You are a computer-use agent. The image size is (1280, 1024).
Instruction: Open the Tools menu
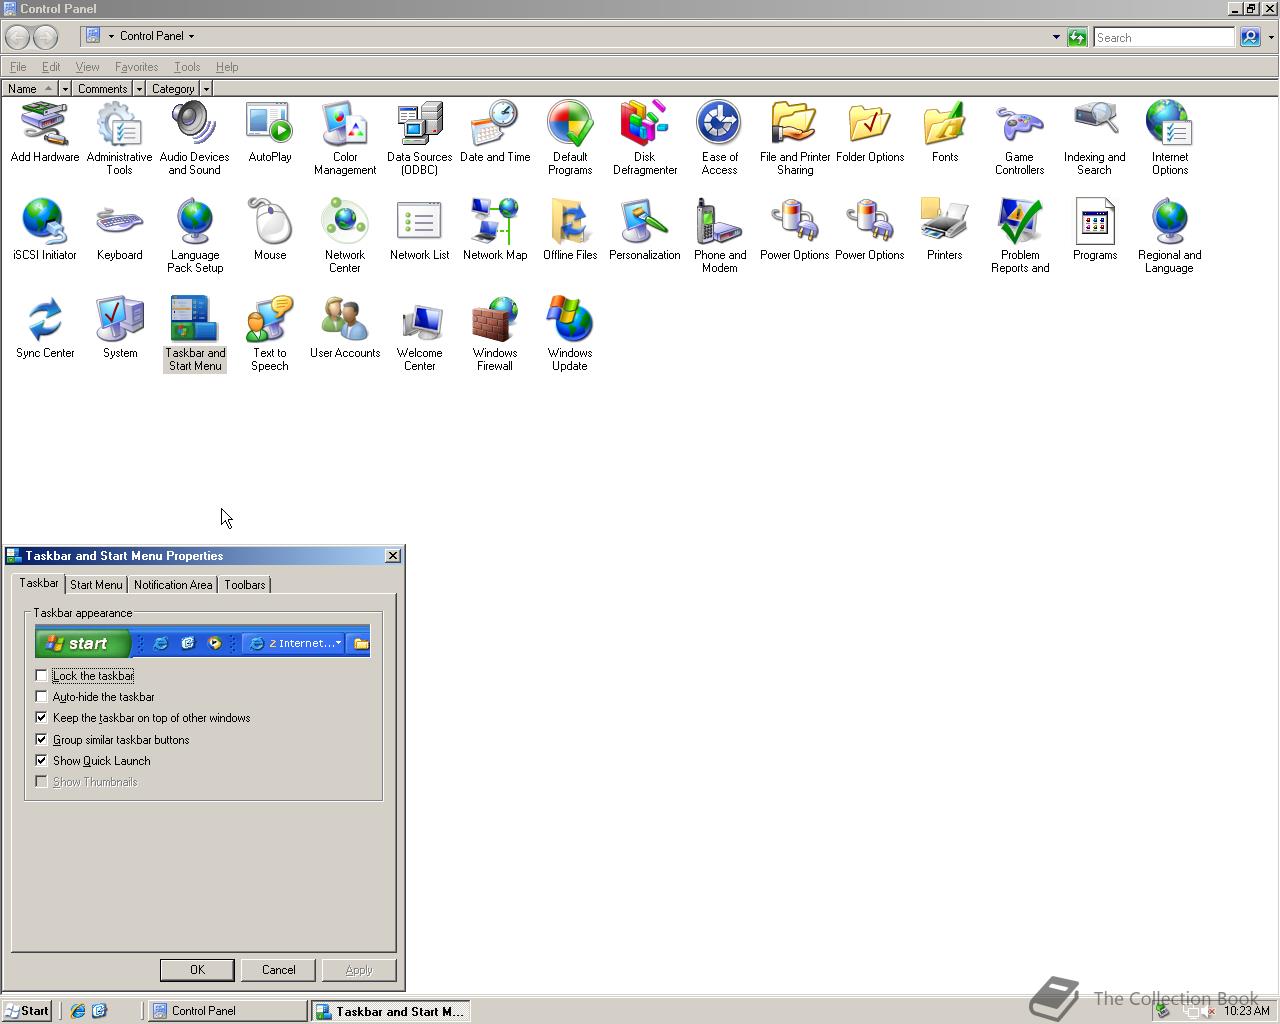(187, 67)
